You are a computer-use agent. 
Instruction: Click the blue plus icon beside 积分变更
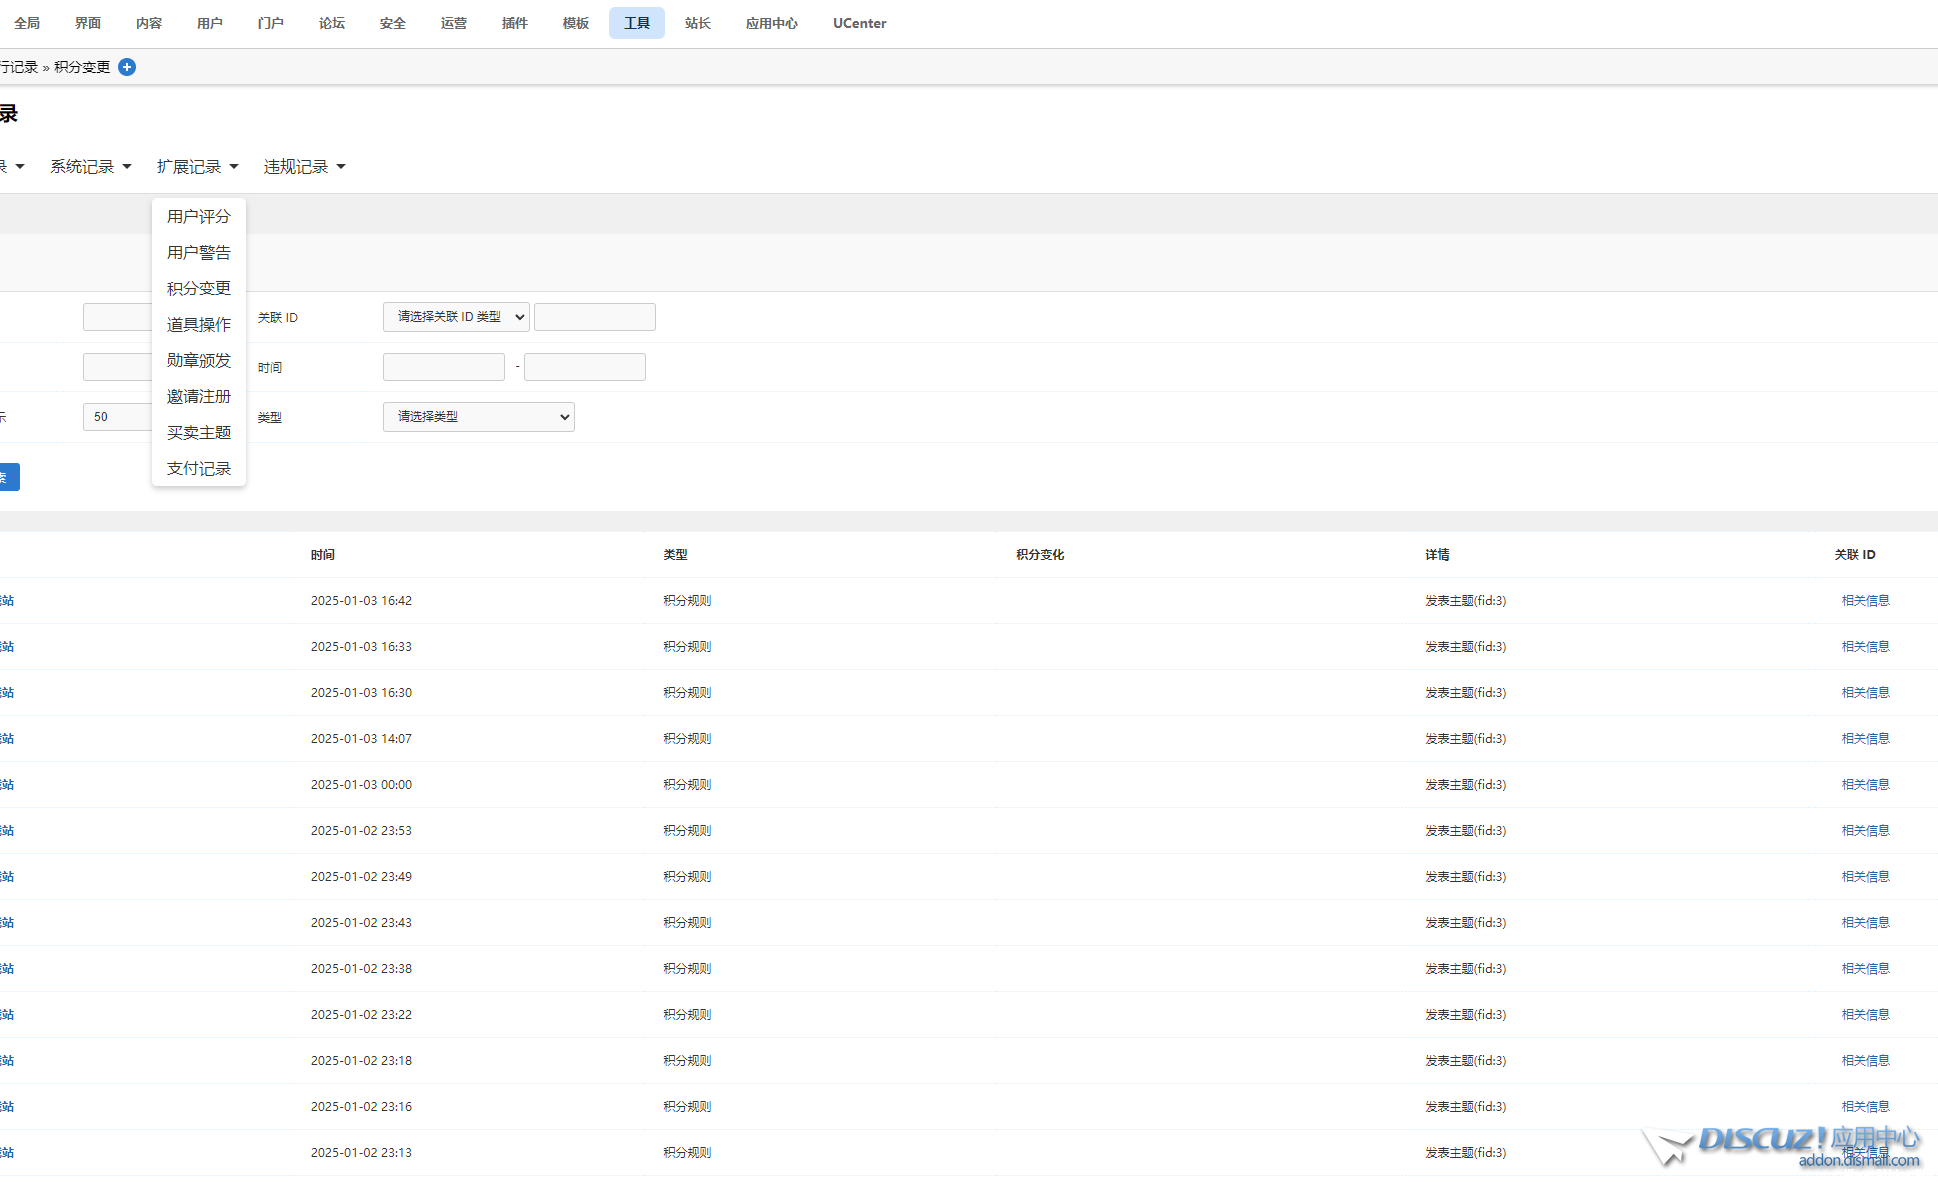click(x=127, y=67)
